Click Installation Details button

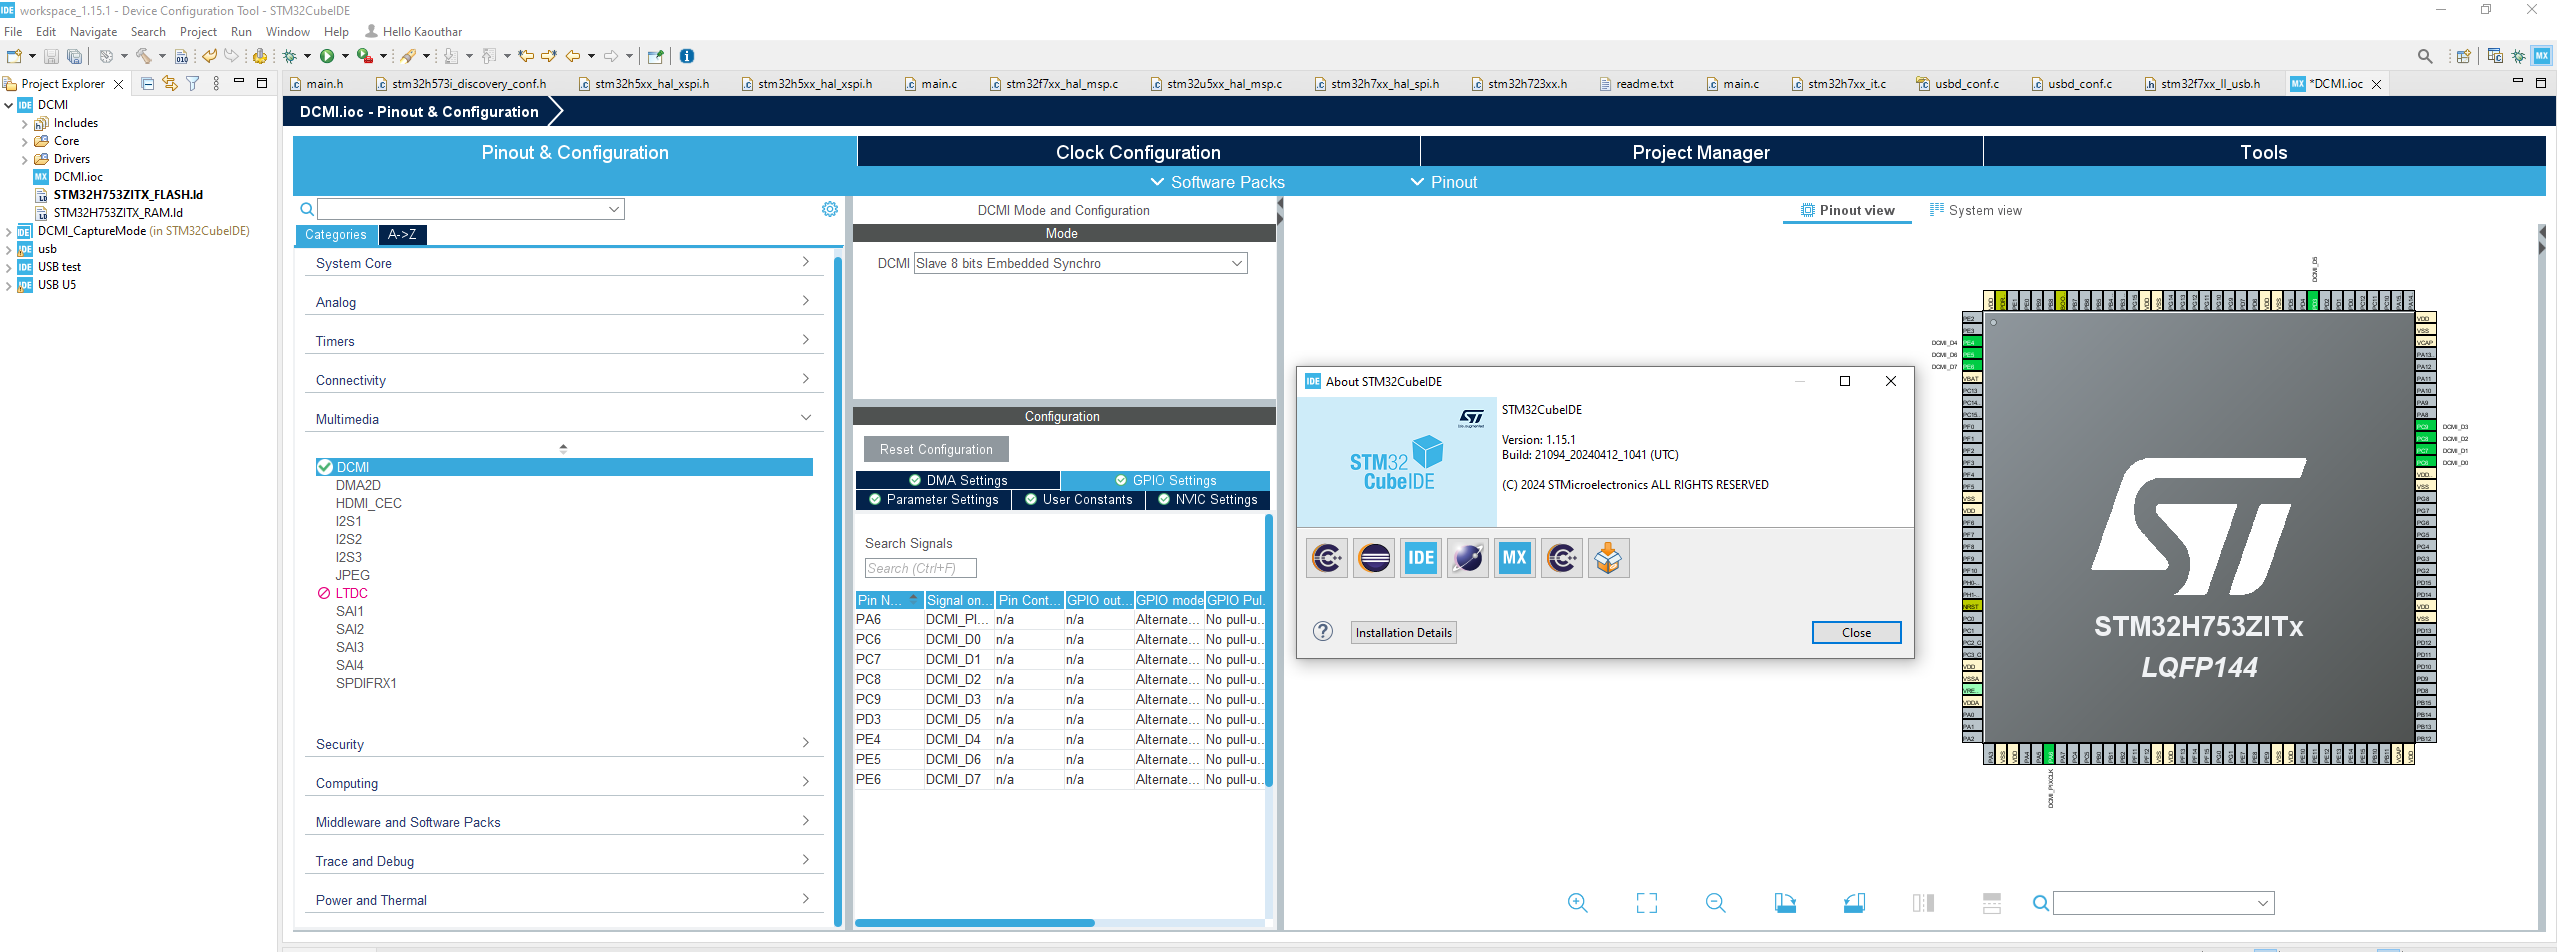pos(1403,632)
